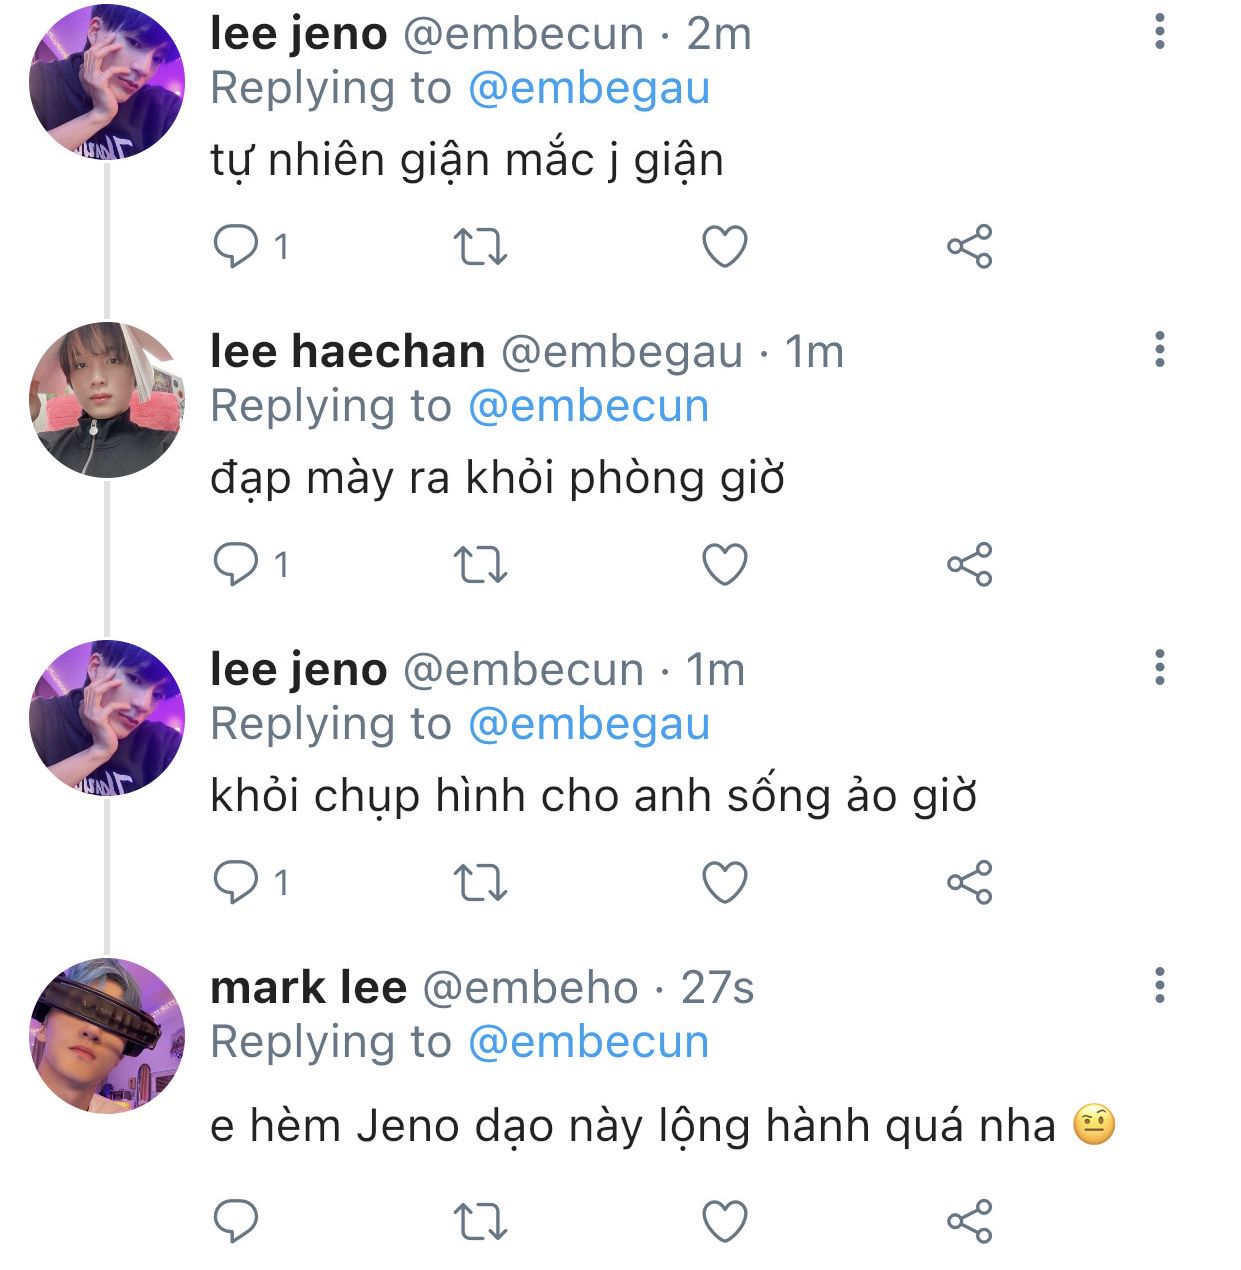Retweet Haechan's tweet
Viewport: 1241px width, 1270px height.
tap(481, 565)
